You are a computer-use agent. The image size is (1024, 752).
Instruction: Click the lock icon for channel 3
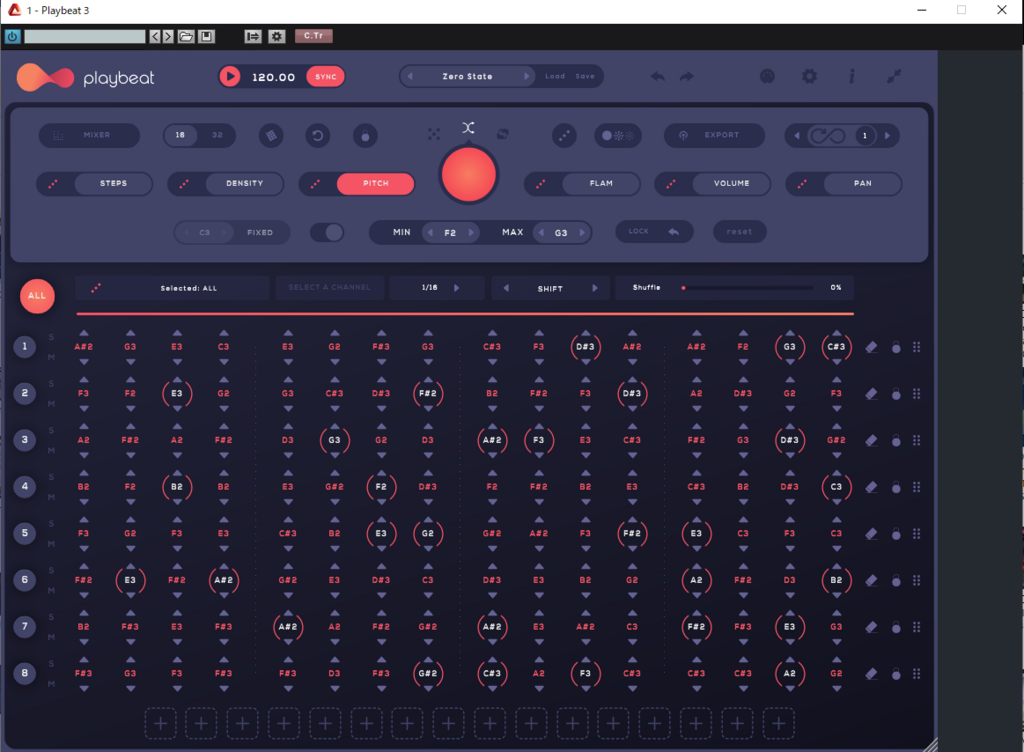click(896, 441)
